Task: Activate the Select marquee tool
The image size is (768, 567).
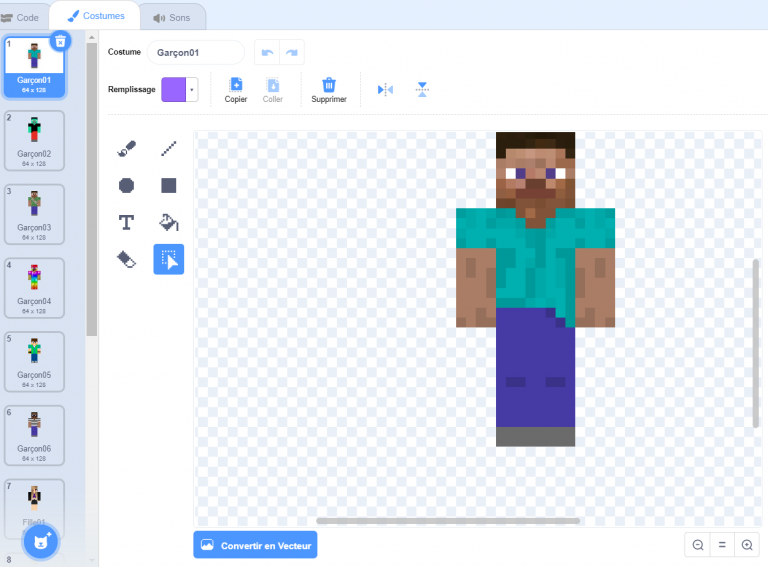Action: tap(168, 260)
